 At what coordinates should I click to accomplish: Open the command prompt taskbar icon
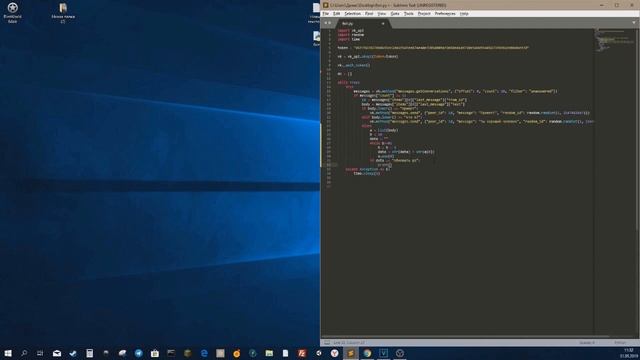pos(171,353)
